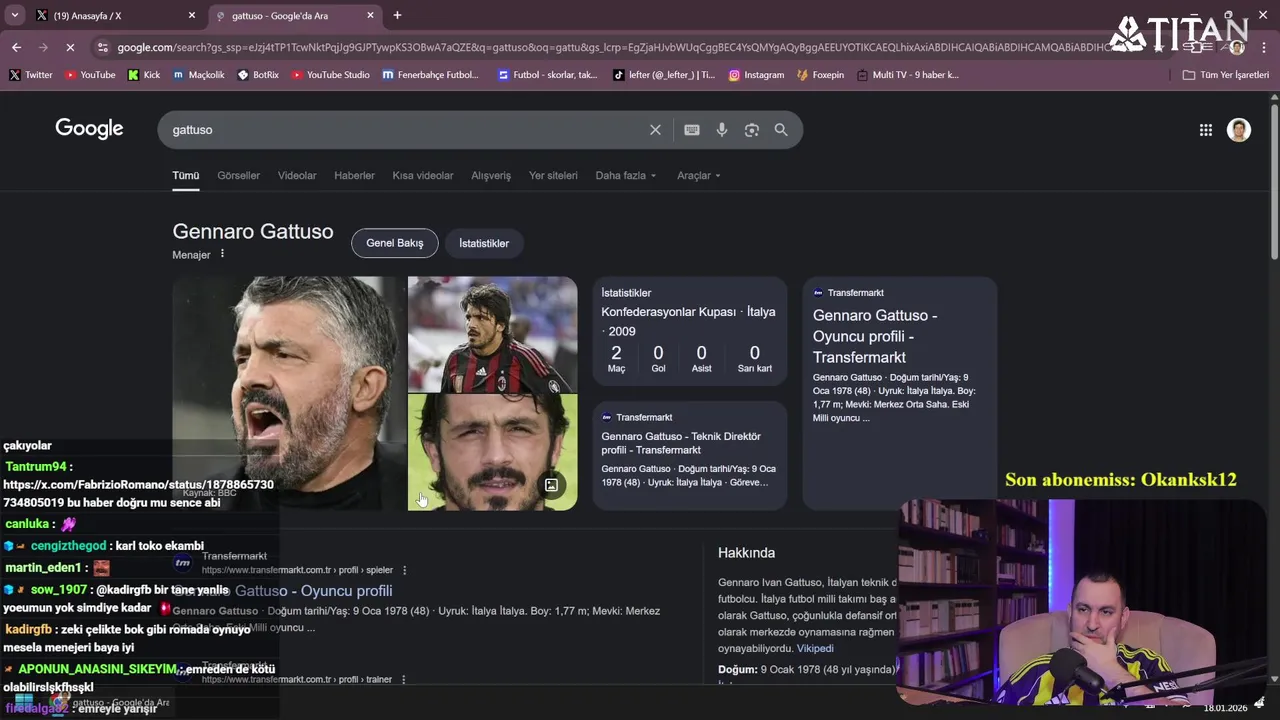Switch to Haberler tab
1280x720 pixels.
click(x=354, y=176)
